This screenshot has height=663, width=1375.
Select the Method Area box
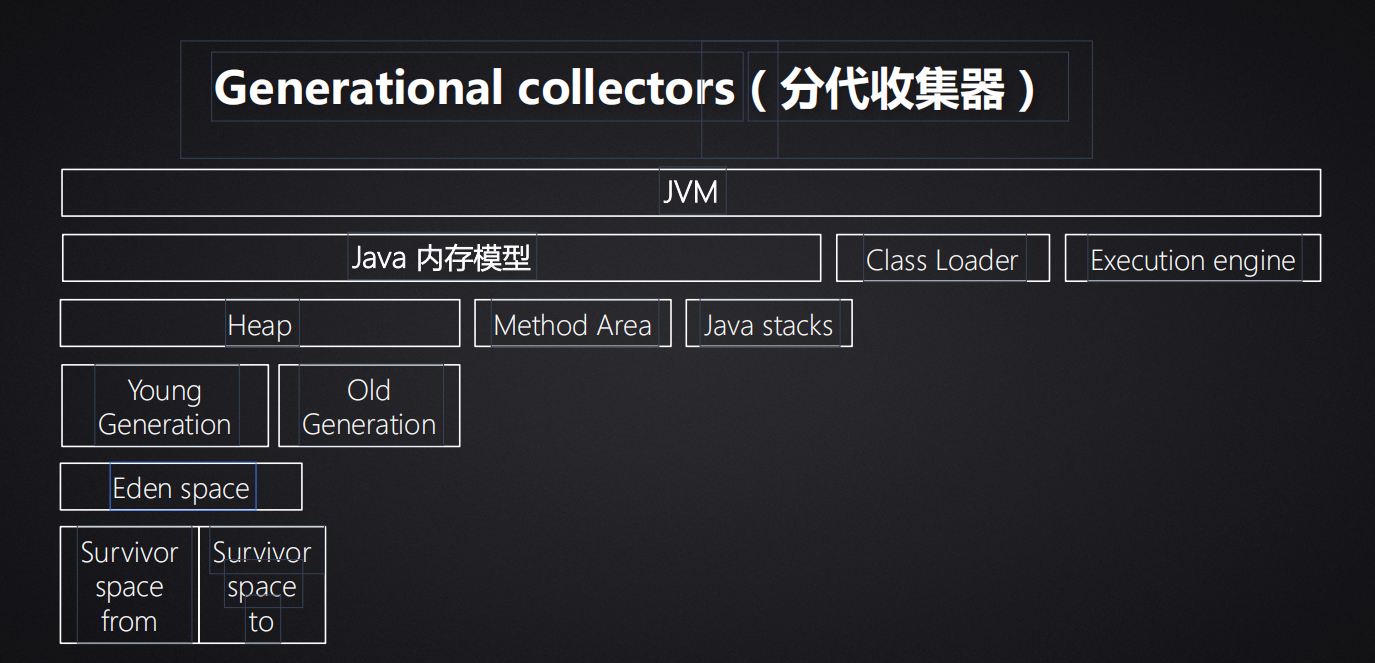coord(572,325)
